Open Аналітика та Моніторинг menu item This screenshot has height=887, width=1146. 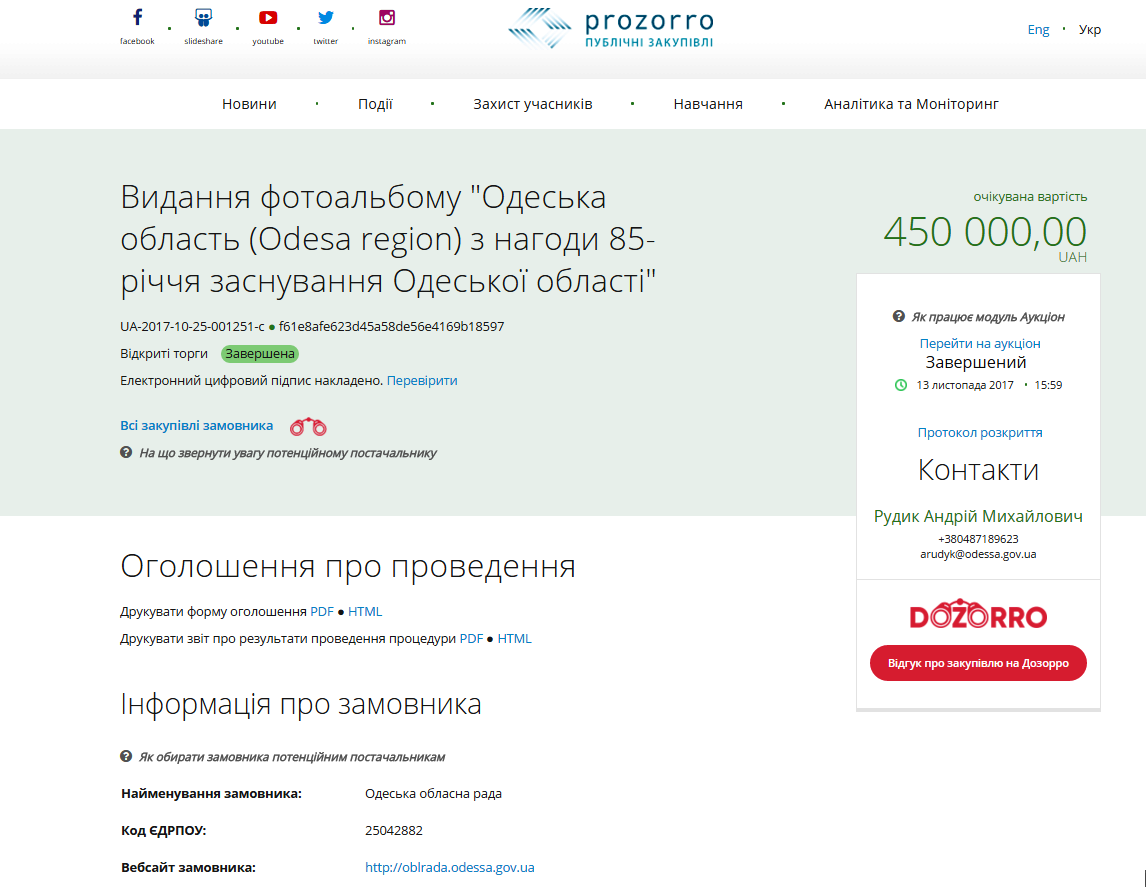point(911,104)
